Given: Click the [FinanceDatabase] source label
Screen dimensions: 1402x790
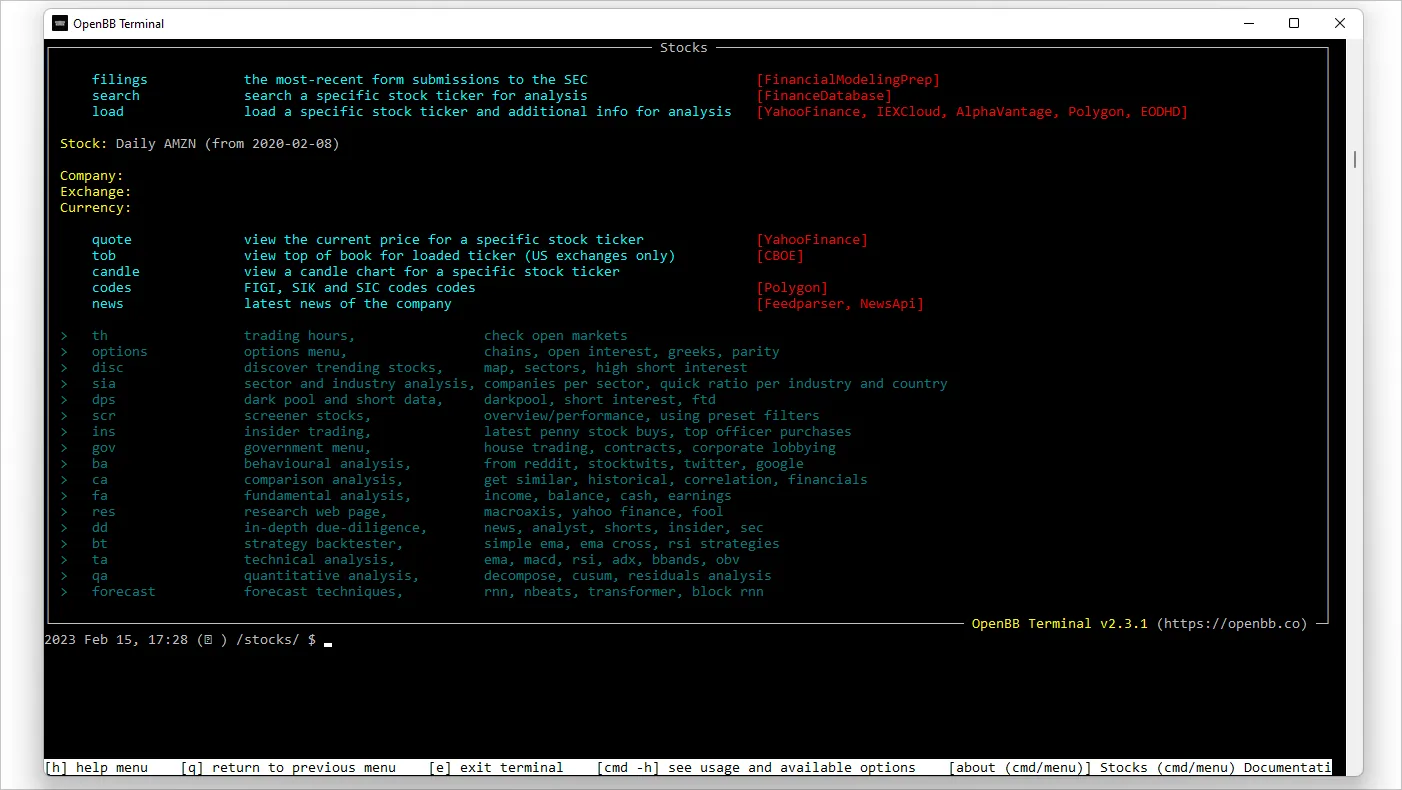Looking at the screenshot, I should [x=824, y=96].
